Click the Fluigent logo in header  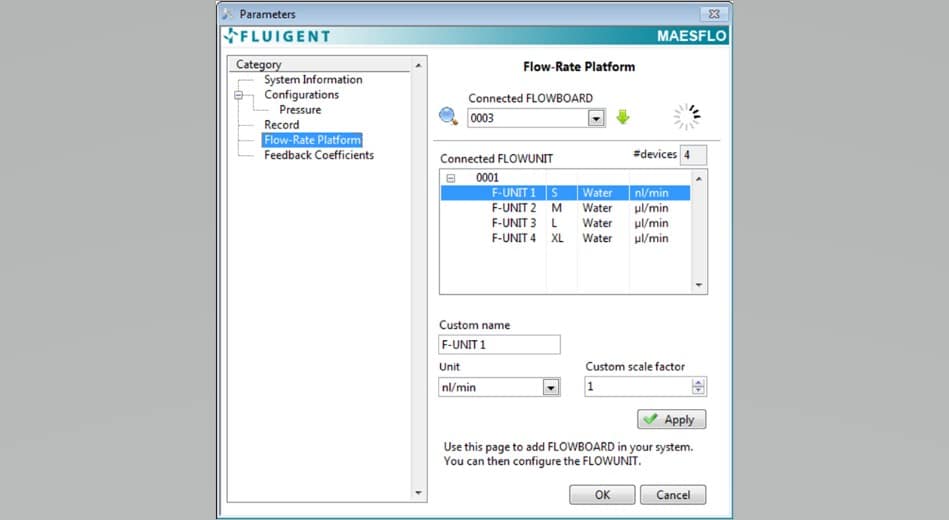pos(277,36)
